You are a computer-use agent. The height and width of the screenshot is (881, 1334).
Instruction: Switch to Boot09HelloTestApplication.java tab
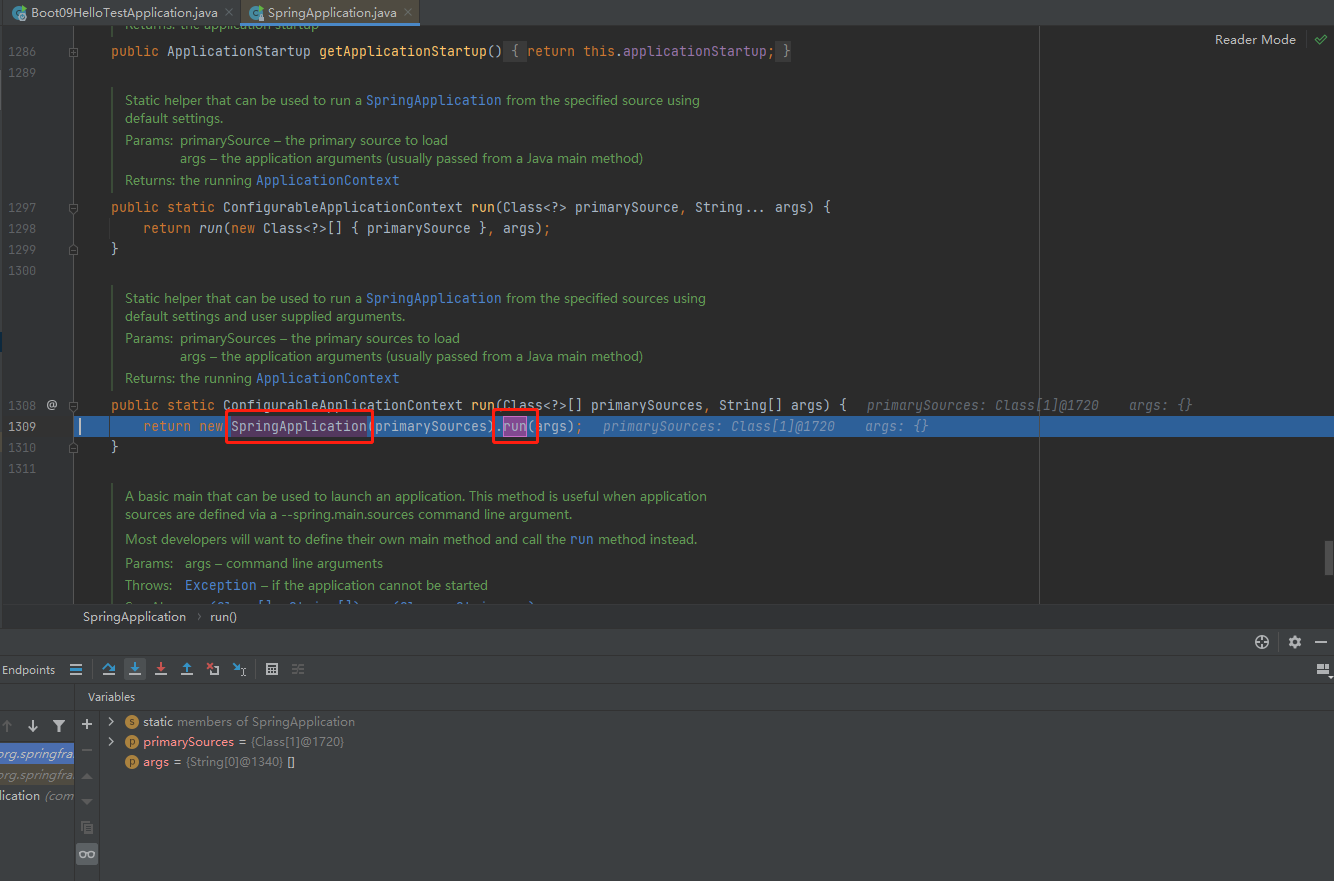125,13
